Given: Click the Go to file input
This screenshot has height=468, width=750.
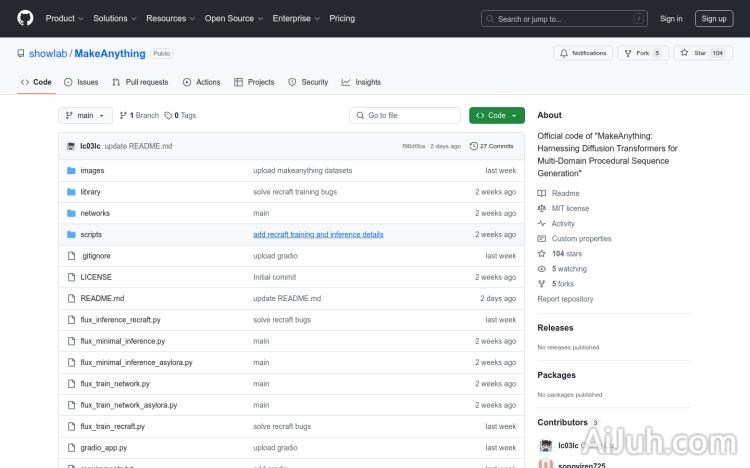Looking at the screenshot, I should [404, 116].
